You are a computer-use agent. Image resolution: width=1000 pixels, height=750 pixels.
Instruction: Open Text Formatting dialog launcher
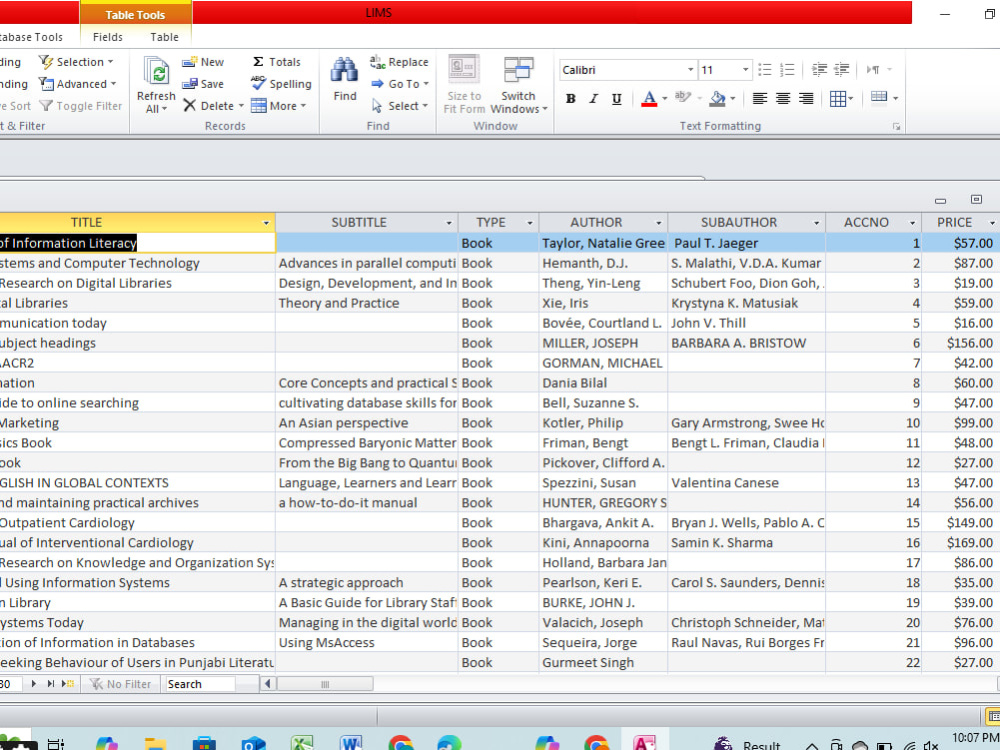pyautogui.click(x=896, y=127)
